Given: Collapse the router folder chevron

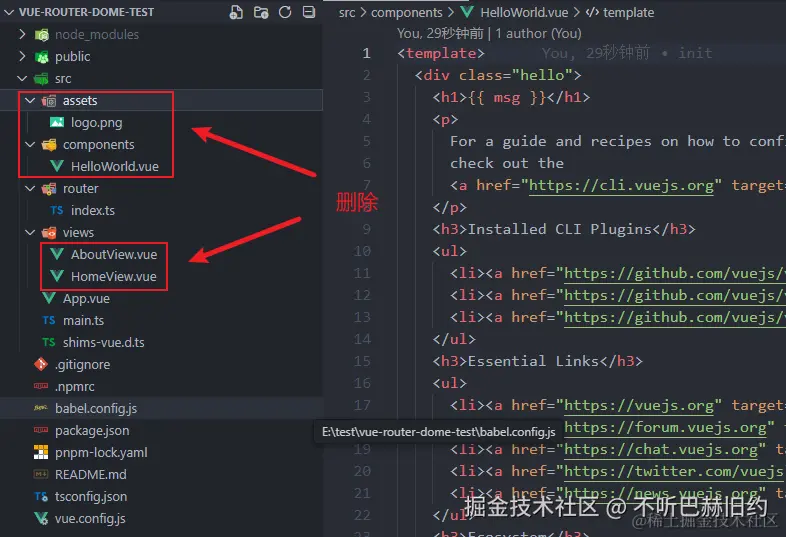Looking at the screenshot, I should (30, 189).
